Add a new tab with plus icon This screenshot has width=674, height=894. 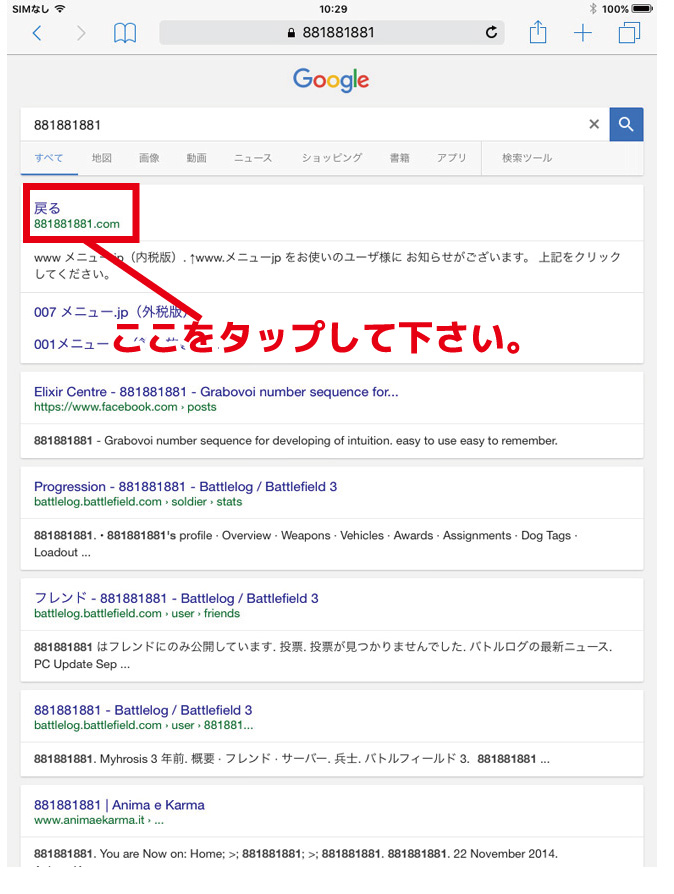[x=583, y=33]
